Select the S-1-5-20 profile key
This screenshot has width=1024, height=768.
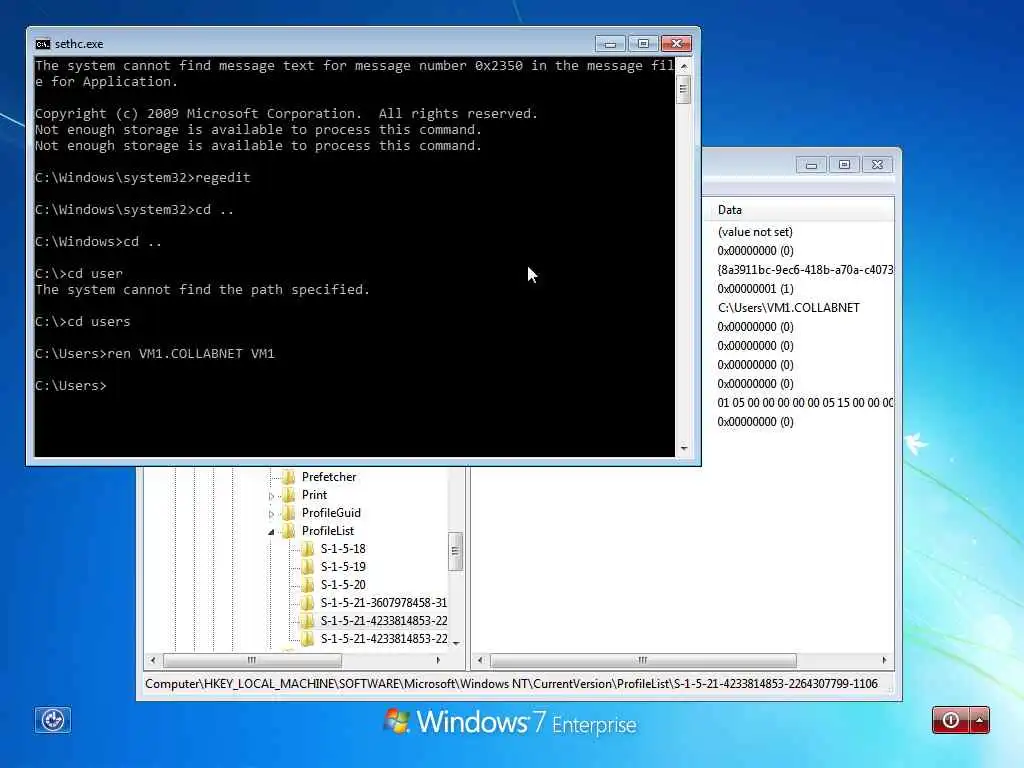coord(343,584)
